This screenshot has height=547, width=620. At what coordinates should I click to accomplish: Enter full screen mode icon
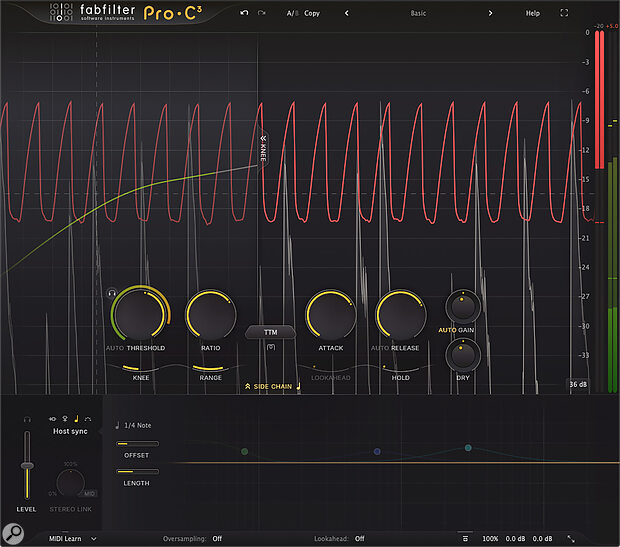(x=564, y=13)
